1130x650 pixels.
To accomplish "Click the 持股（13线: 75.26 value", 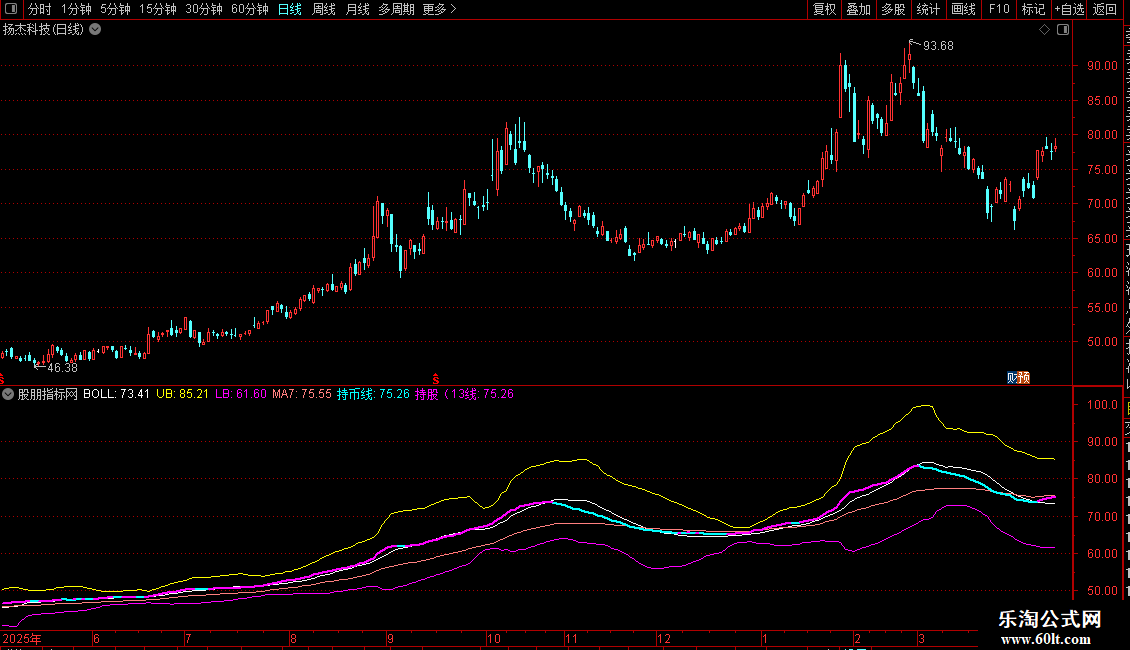I will [464, 394].
